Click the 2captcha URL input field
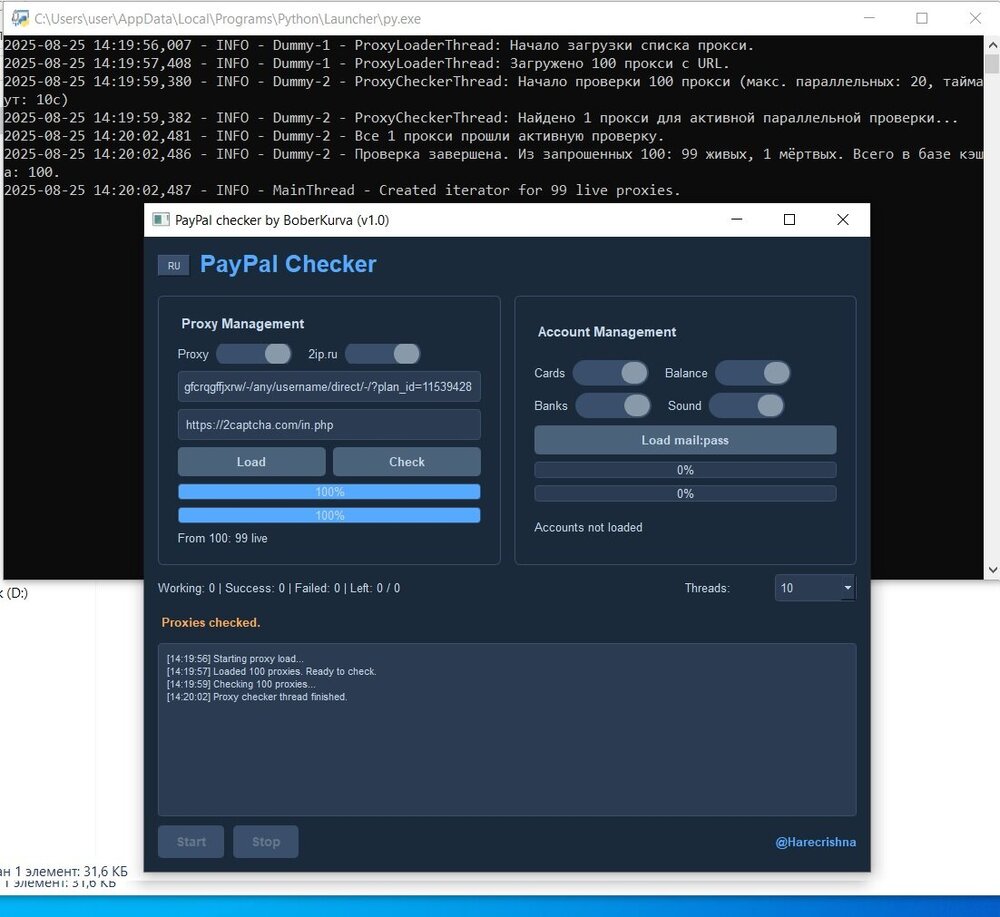 [x=329, y=425]
